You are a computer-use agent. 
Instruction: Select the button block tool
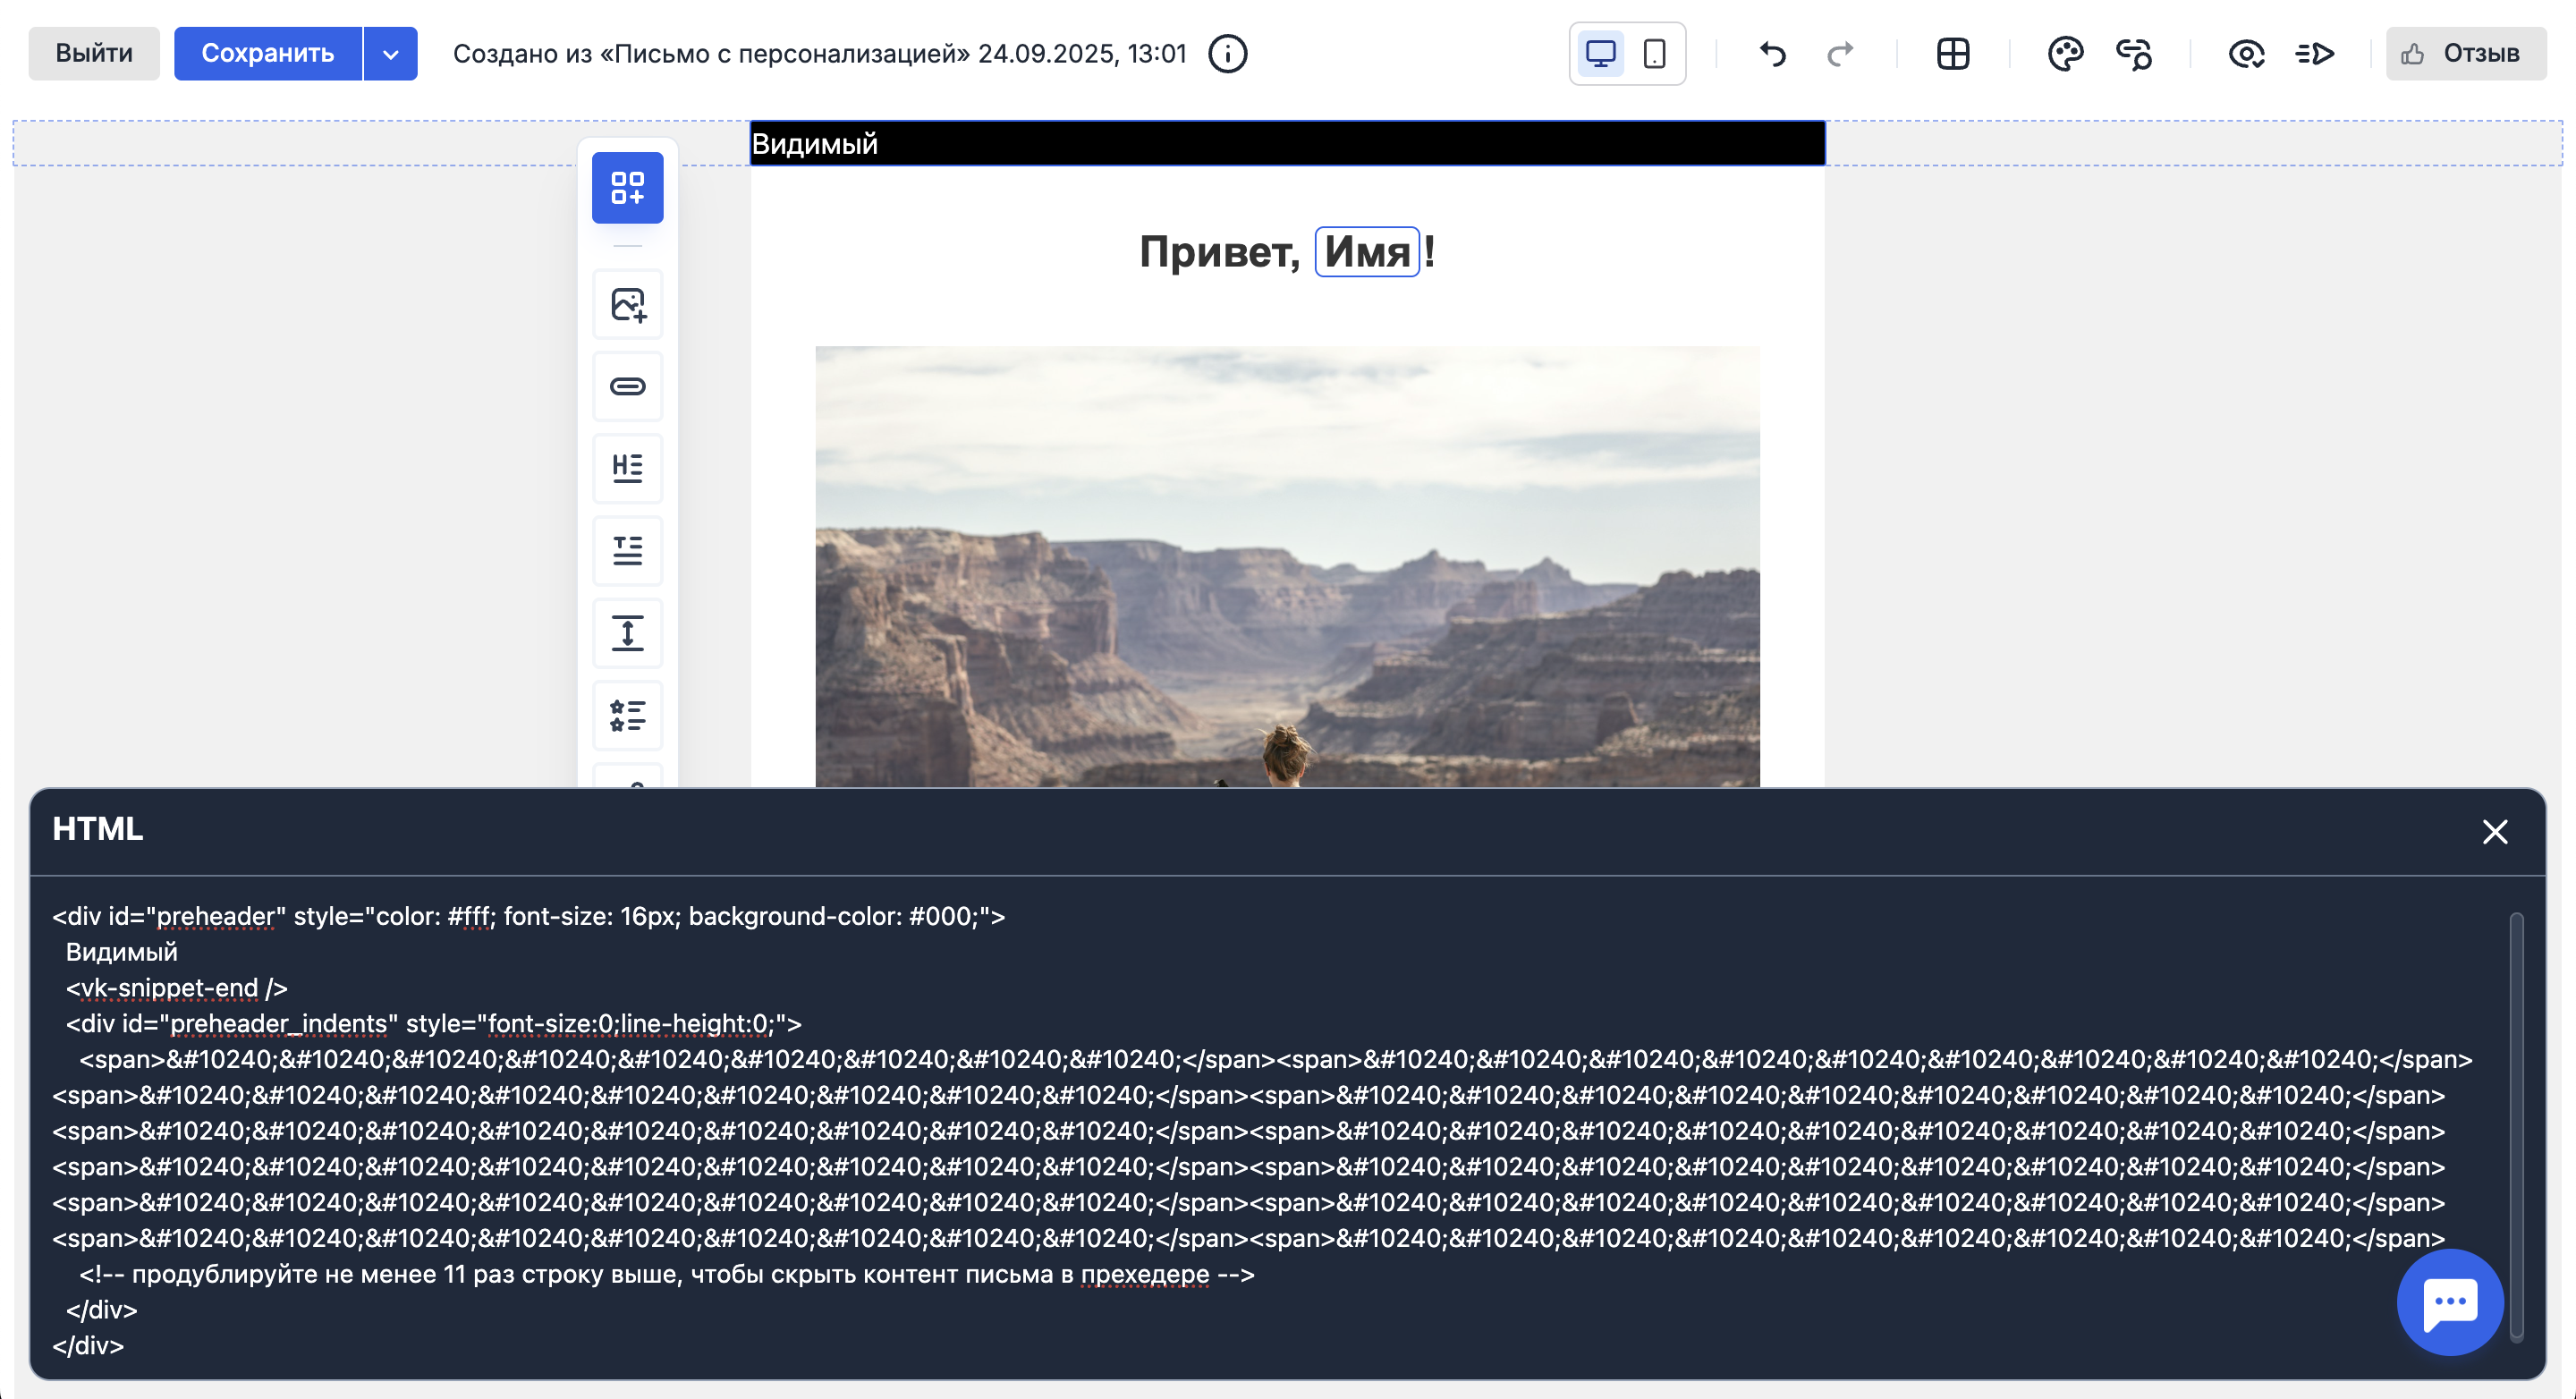(x=627, y=386)
